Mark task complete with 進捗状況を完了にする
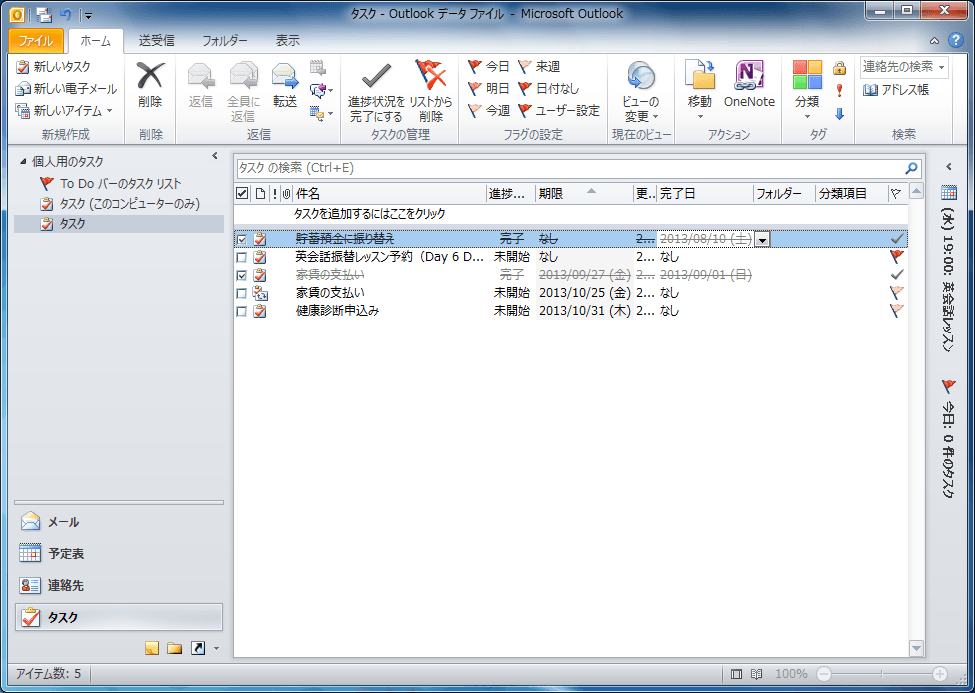975x693 pixels. [x=376, y=91]
